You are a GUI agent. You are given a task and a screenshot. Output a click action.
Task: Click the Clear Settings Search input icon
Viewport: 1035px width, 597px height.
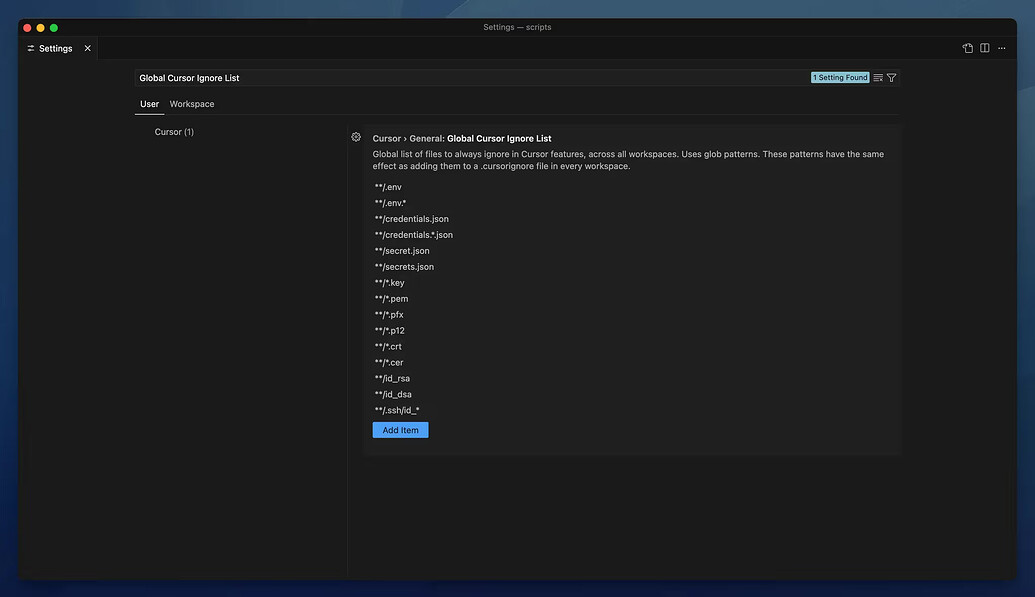pyautogui.click(x=877, y=77)
